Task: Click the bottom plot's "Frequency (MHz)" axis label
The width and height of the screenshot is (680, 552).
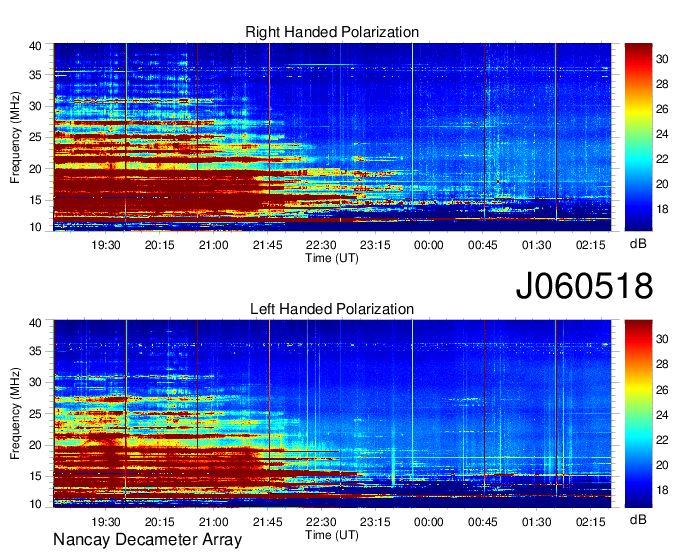Action: [x=15, y=414]
